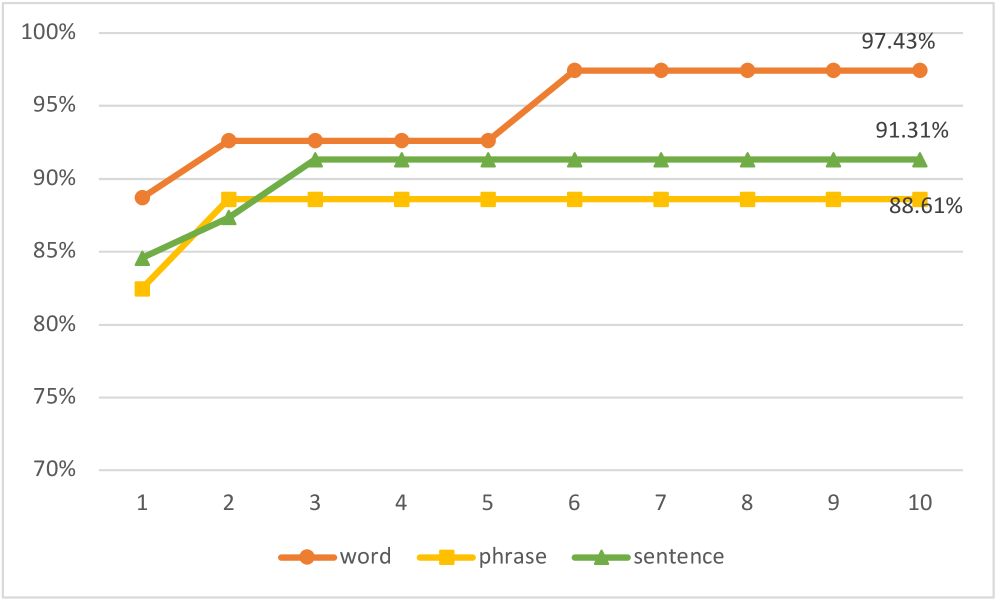Click the x-axis label 5
This screenshot has height=600, width=996.
tap(487, 503)
